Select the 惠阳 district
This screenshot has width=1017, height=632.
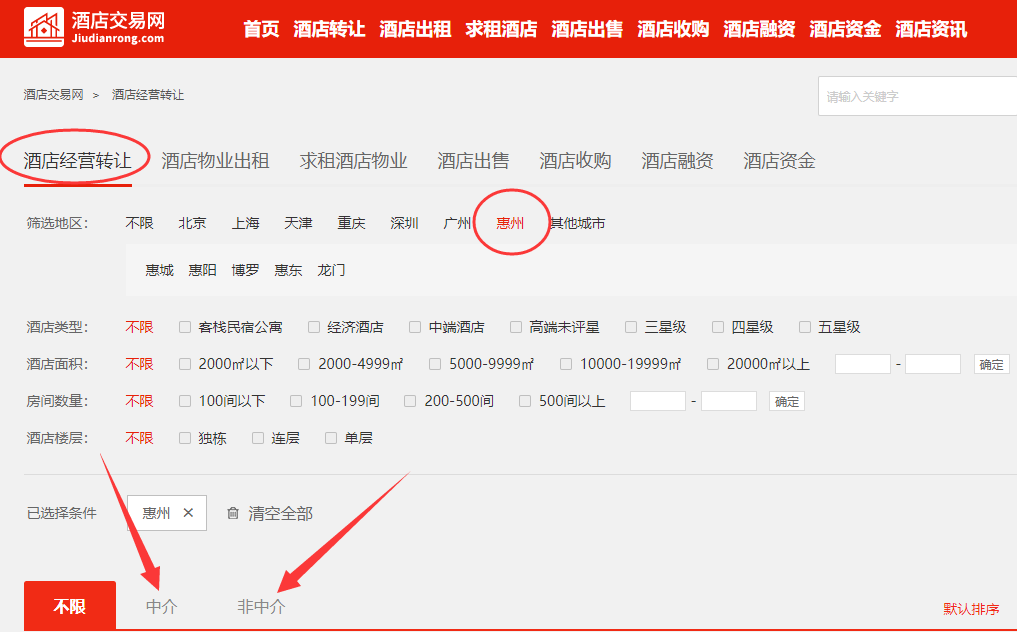(x=202, y=270)
